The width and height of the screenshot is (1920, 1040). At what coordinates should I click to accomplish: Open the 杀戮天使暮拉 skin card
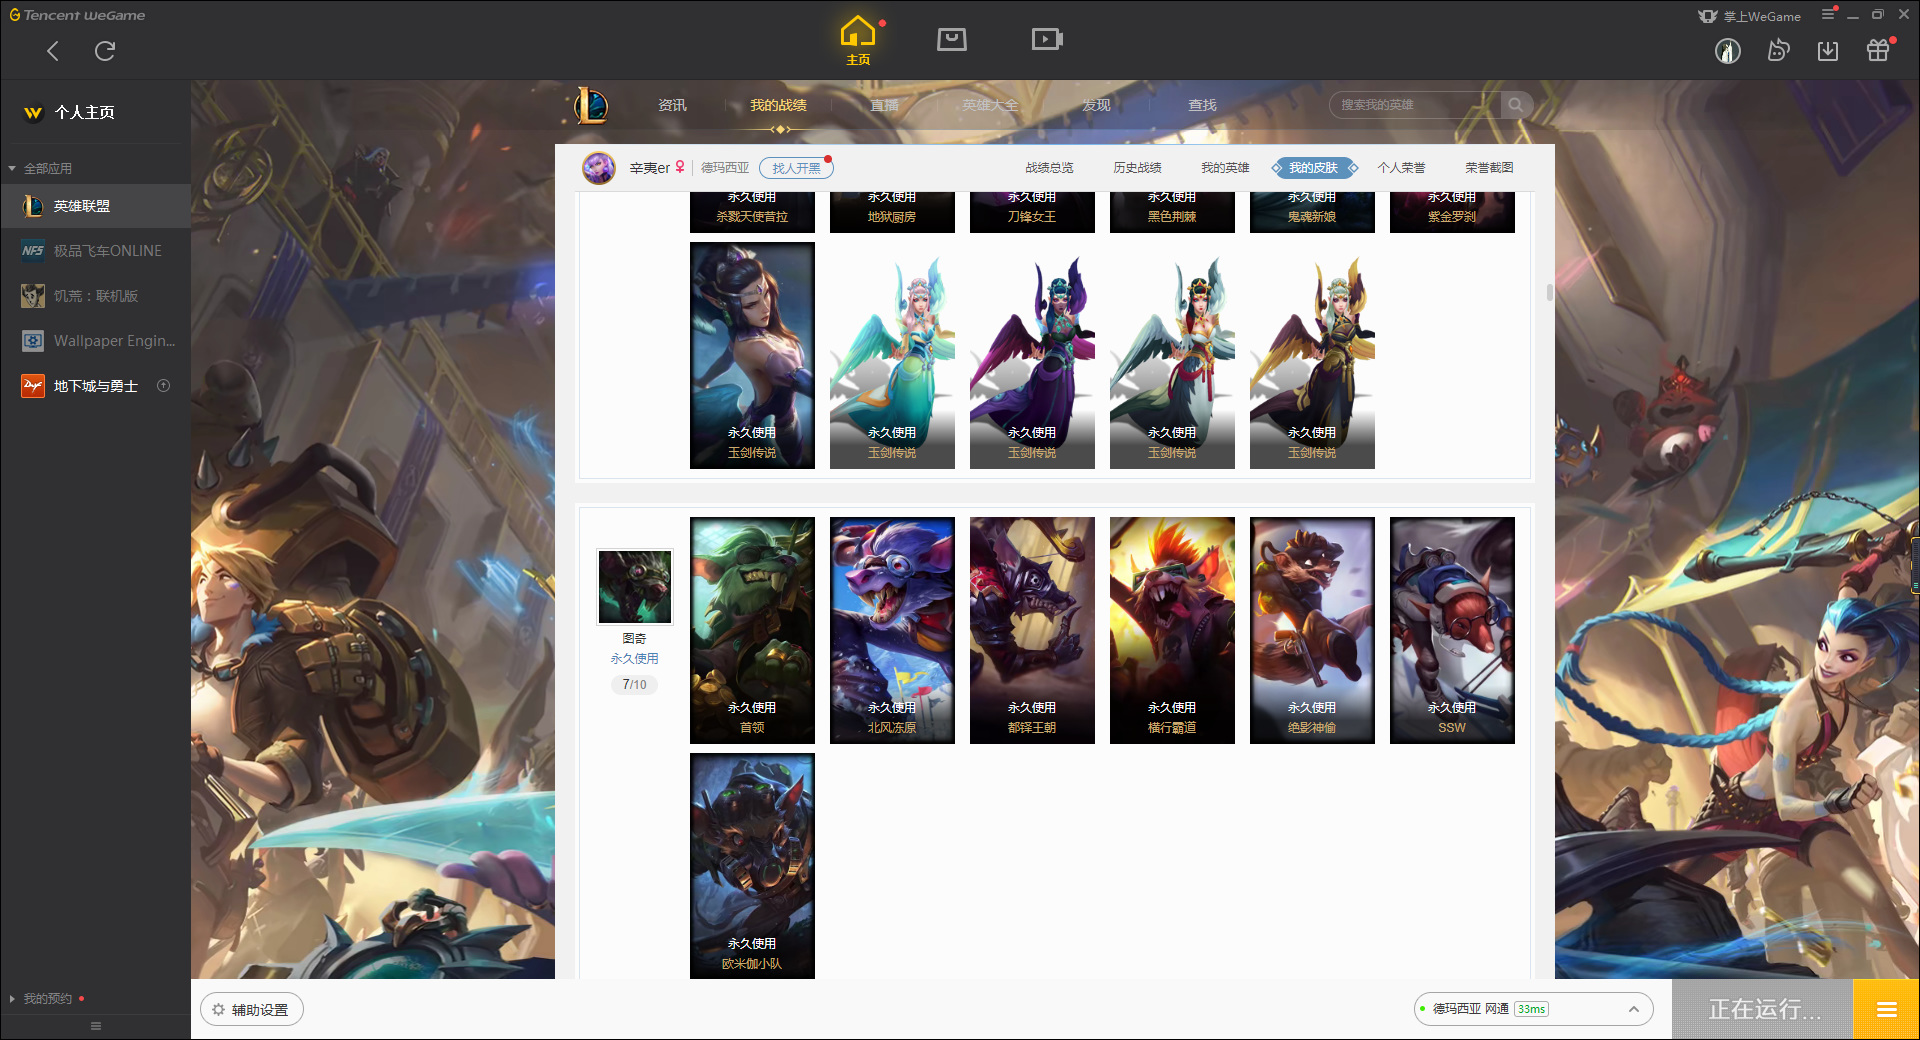click(x=752, y=212)
